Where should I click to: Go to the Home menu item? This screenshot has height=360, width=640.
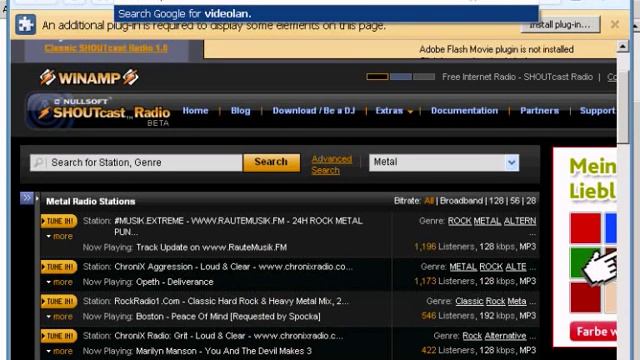pos(195,111)
